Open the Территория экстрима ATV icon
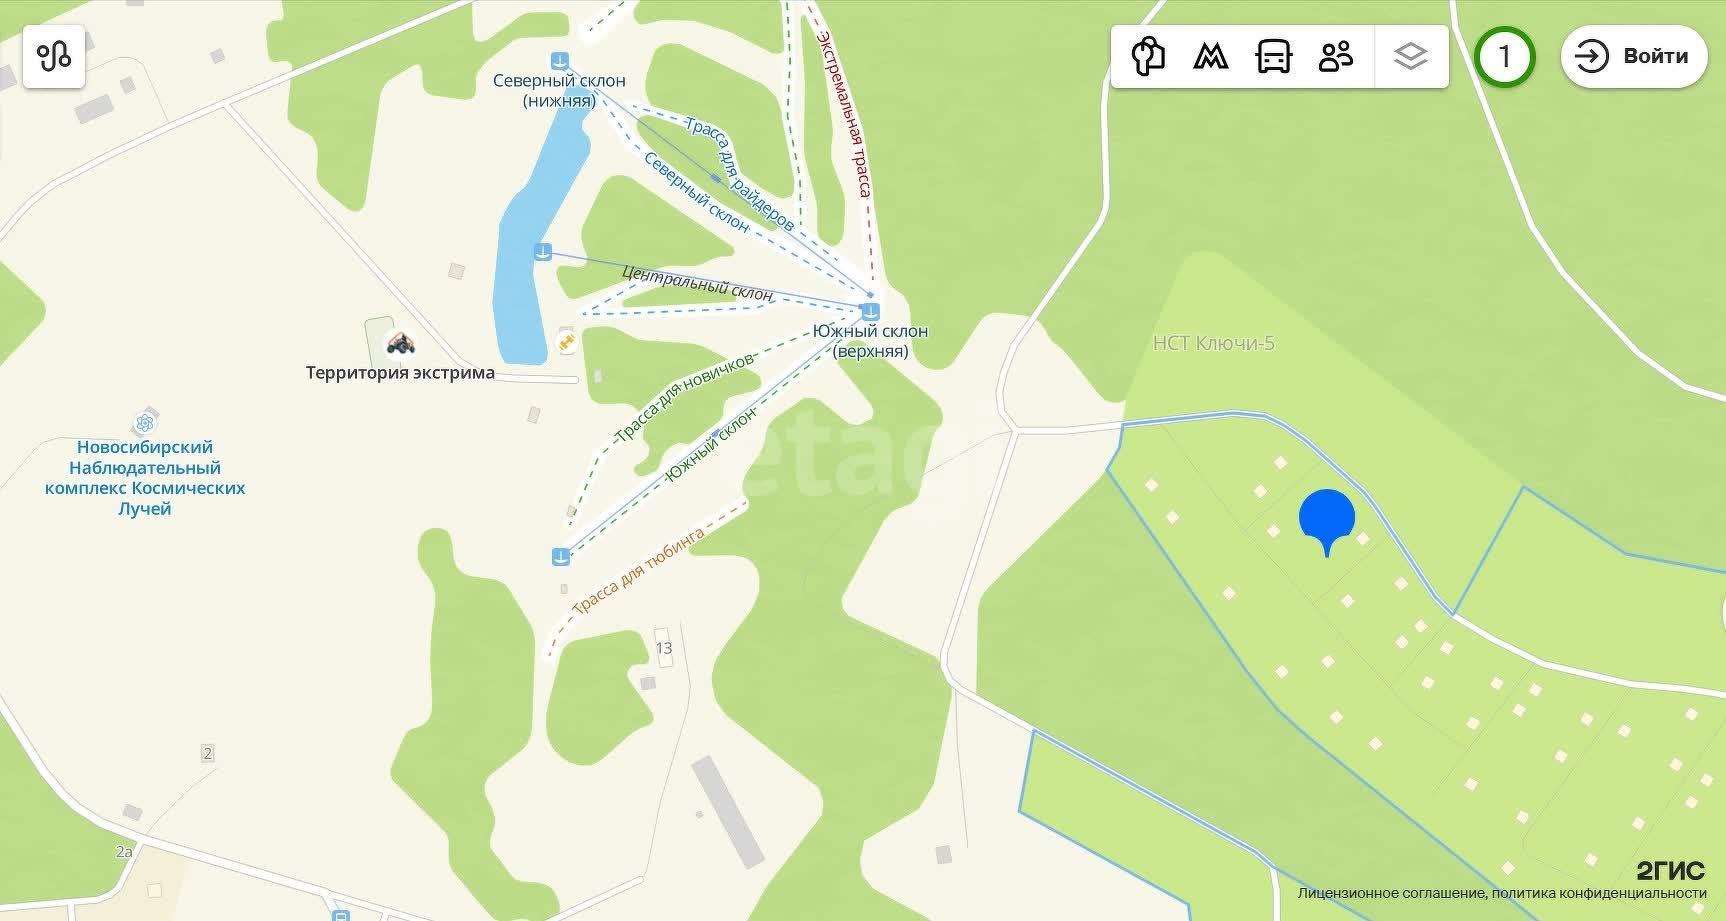1726x921 pixels. pos(400,343)
